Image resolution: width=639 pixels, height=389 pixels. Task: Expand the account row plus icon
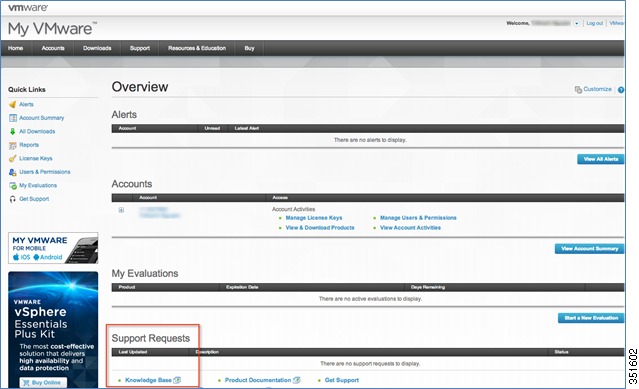pos(121,210)
